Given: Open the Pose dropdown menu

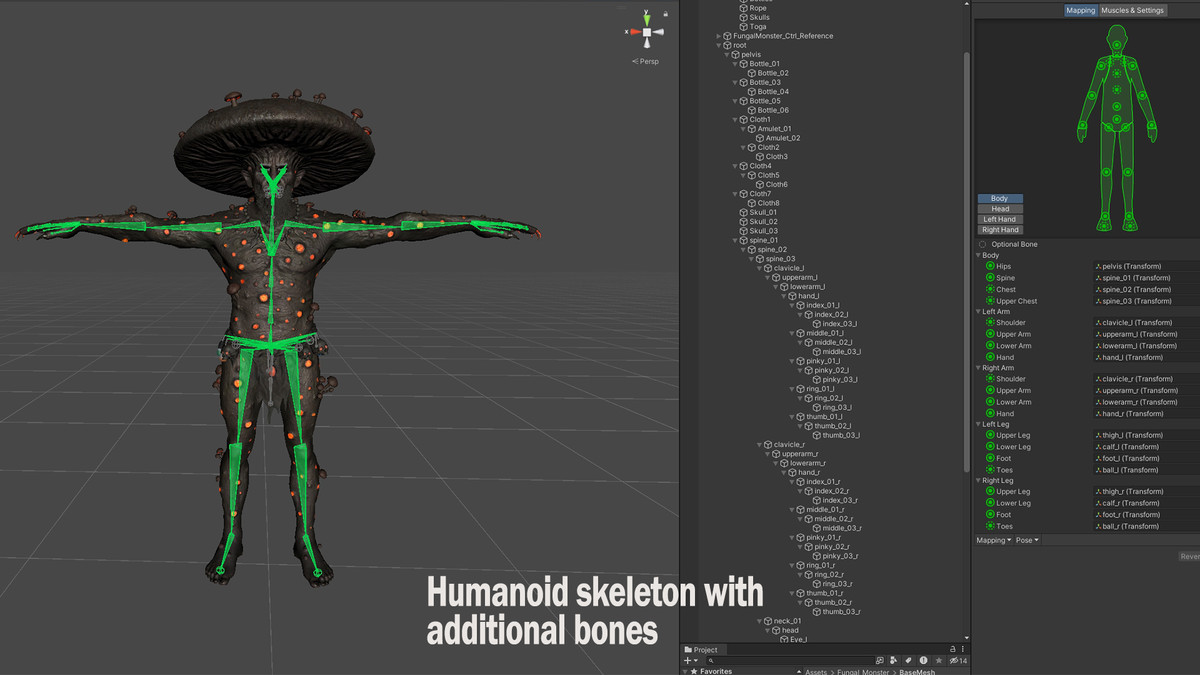Looking at the screenshot, I should coord(1028,540).
